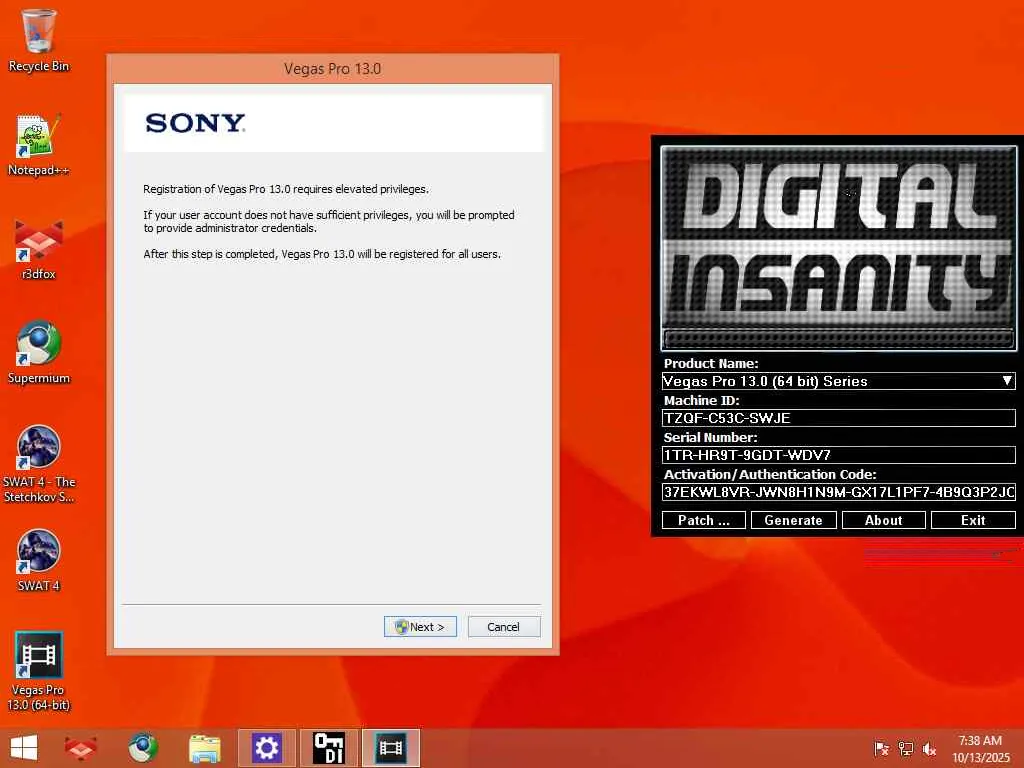Open the network tray icon
The image size is (1024, 768).
[x=906, y=749]
